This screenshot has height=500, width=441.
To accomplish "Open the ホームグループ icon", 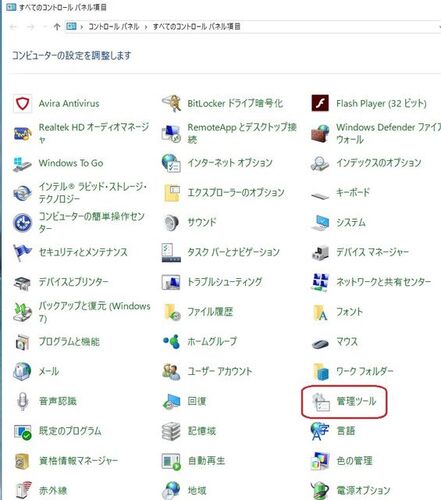I will 171,342.
